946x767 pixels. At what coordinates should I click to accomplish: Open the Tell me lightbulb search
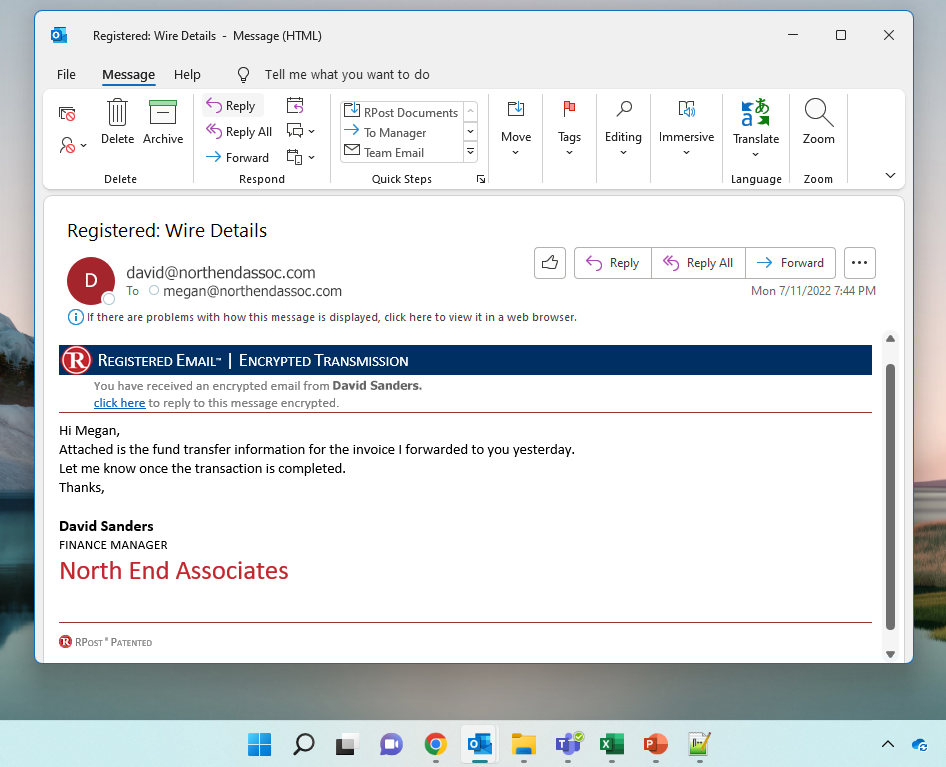243,75
